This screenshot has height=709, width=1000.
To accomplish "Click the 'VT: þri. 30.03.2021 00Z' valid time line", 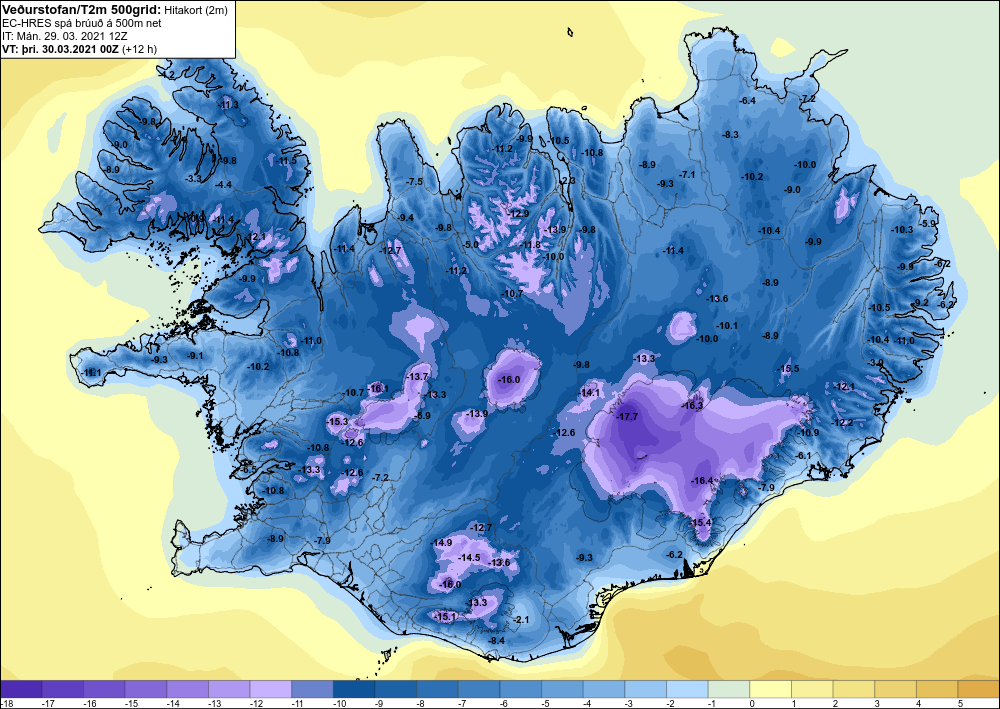I will (61, 48).
